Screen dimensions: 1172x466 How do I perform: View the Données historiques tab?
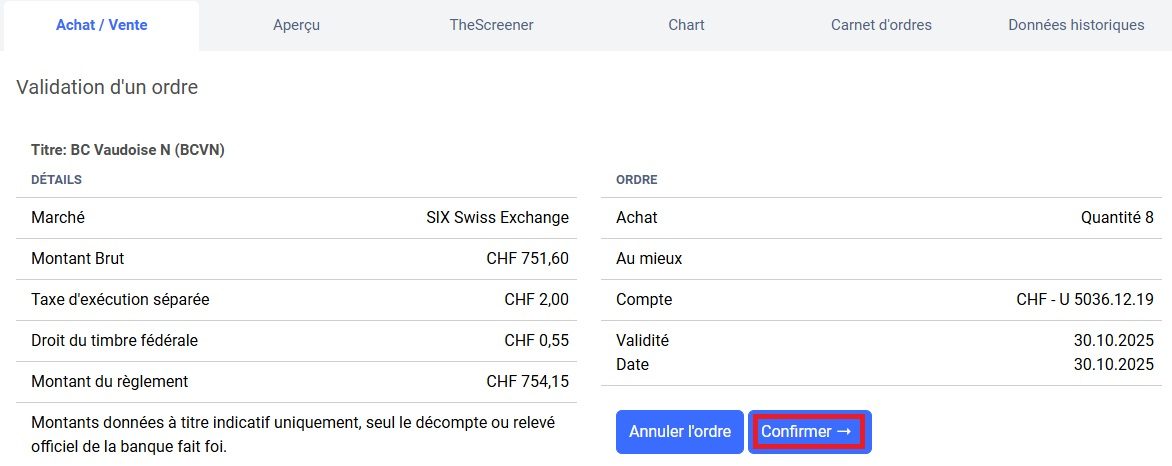[1076, 25]
